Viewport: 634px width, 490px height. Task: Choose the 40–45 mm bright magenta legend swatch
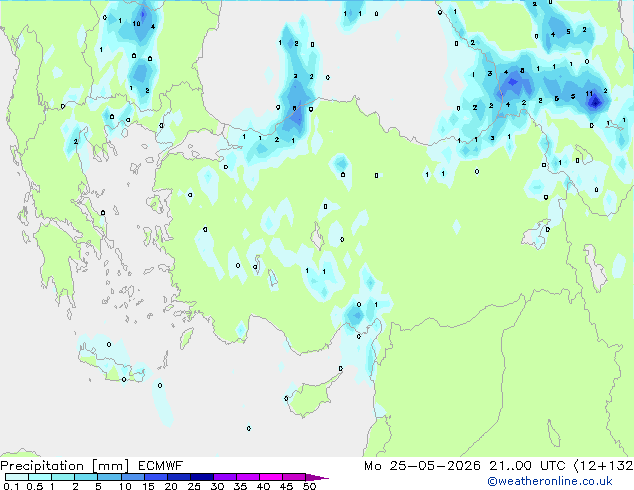pos(270,477)
